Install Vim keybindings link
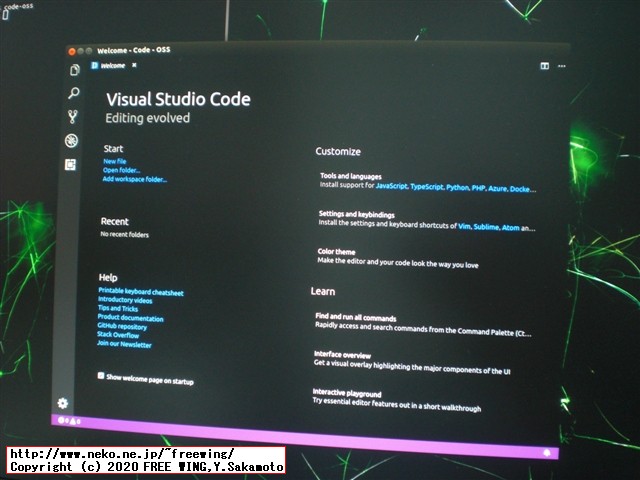The height and width of the screenshot is (480, 640). click(x=464, y=226)
